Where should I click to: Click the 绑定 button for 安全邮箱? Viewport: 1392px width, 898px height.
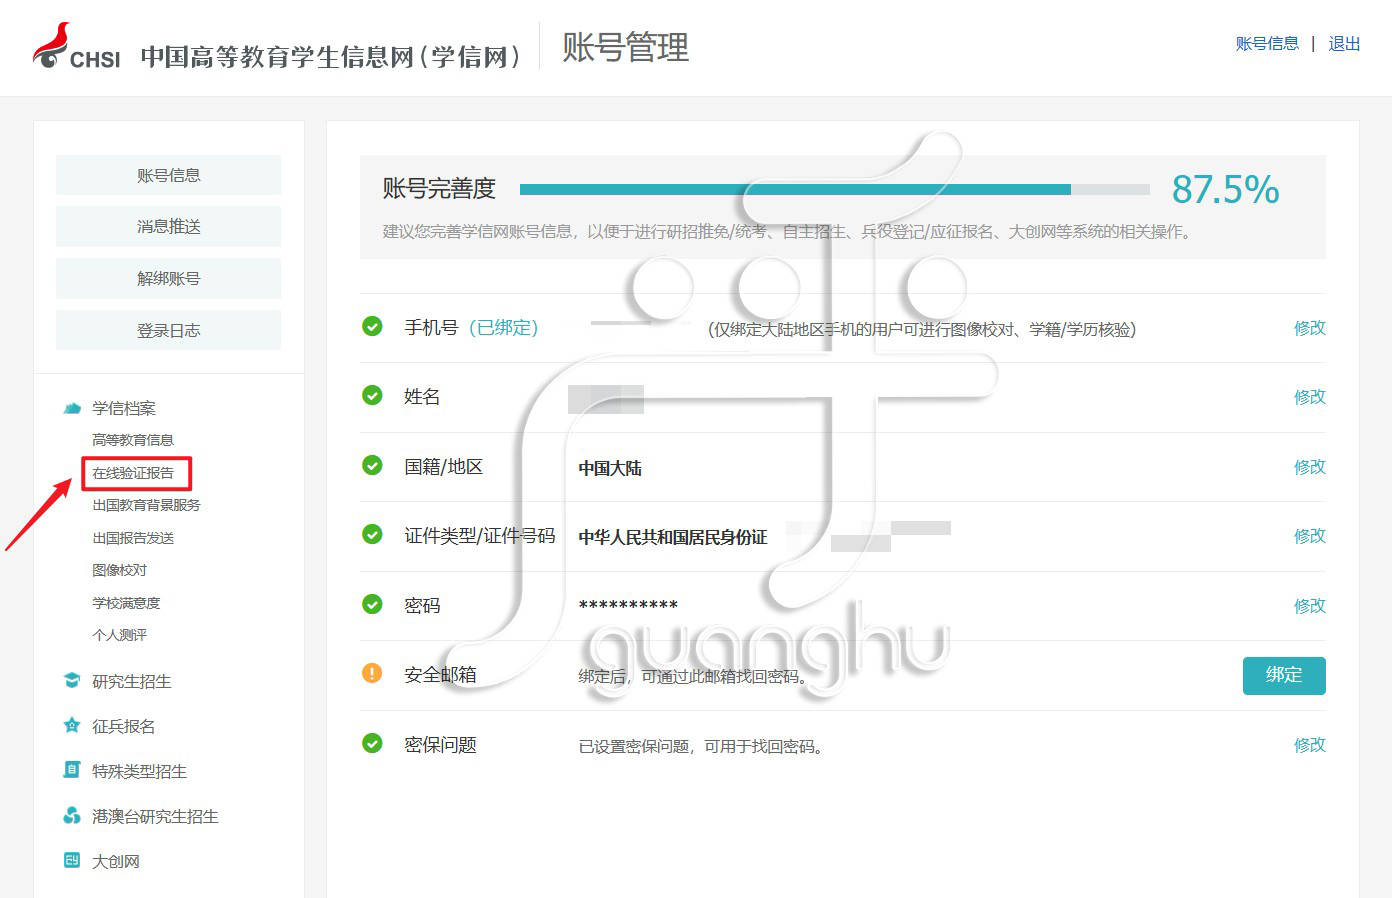click(1284, 675)
